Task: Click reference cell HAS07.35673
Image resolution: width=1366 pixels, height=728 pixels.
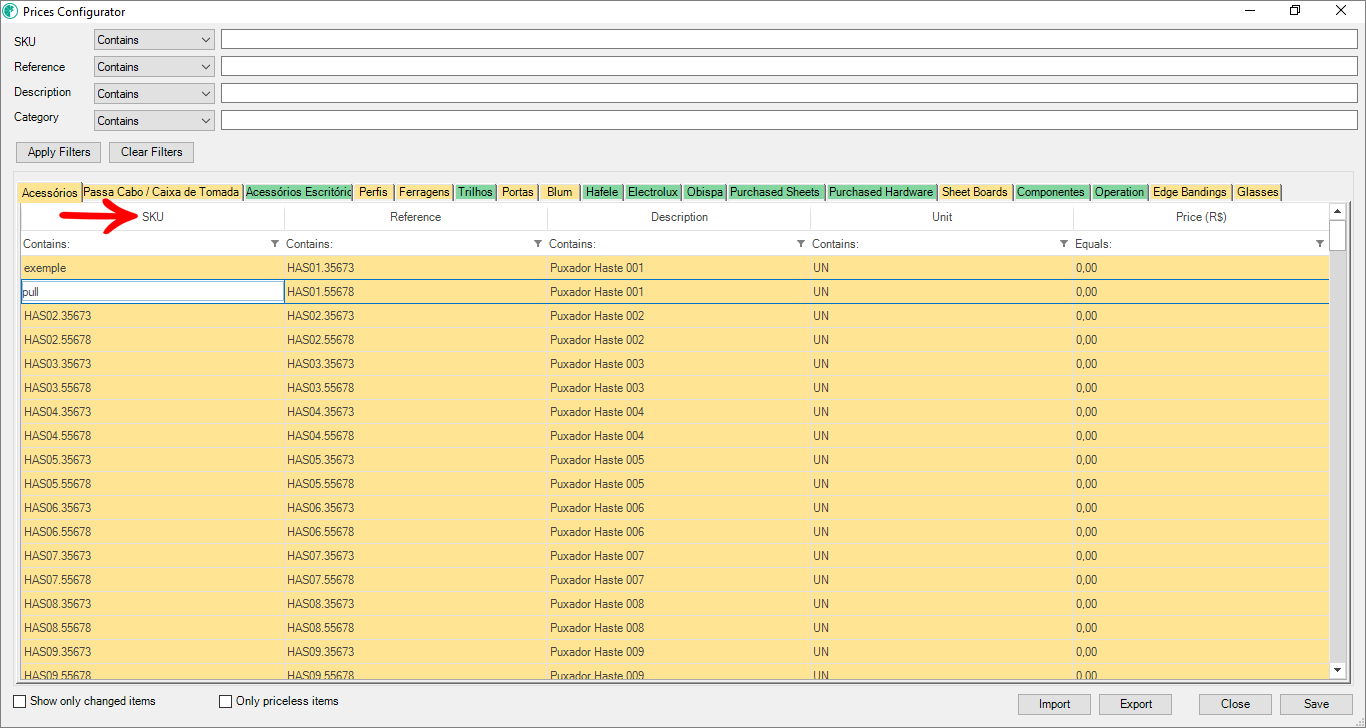Action: [416, 556]
